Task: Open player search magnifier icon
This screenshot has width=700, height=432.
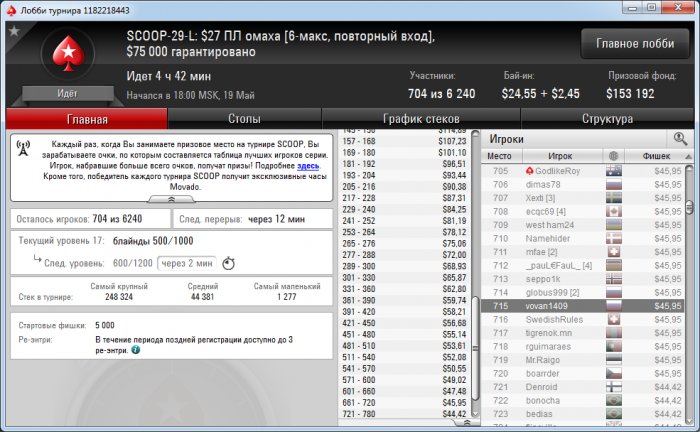Action: pyautogui.click(x=680, y=139)
